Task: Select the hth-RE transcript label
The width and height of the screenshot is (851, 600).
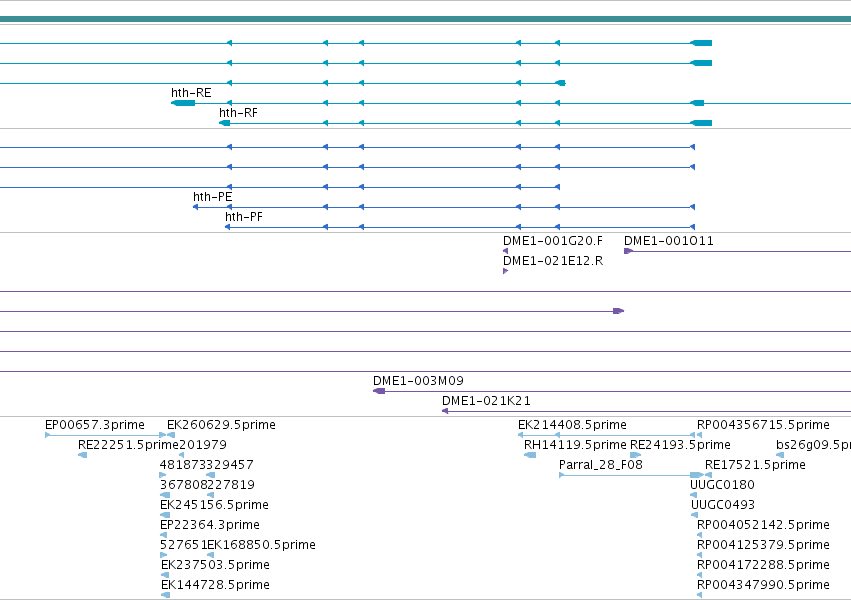Action: [191, 93]
